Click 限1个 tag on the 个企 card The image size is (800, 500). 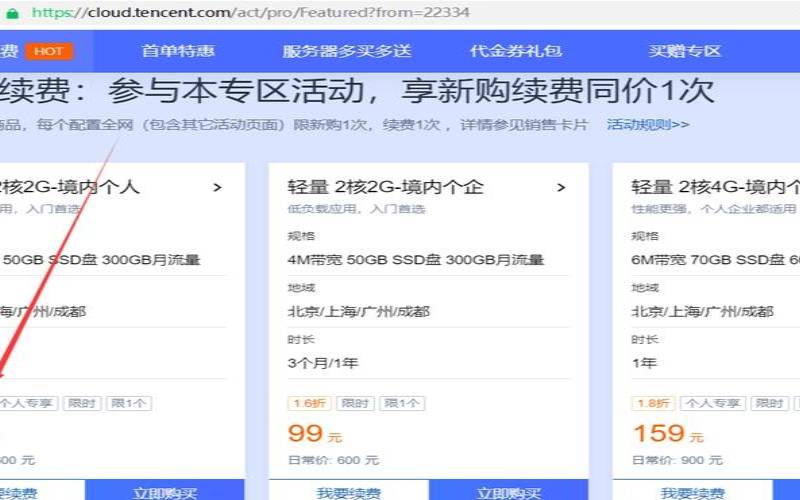402,404
